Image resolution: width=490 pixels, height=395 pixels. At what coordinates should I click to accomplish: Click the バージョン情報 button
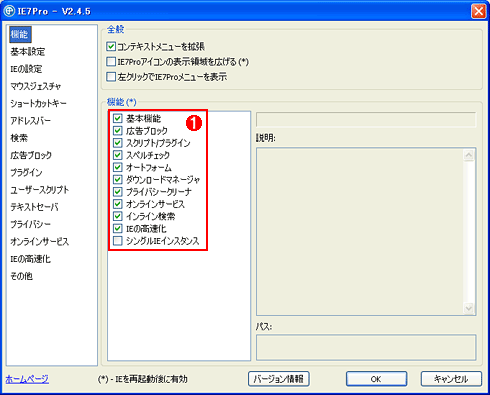point(279,379)
